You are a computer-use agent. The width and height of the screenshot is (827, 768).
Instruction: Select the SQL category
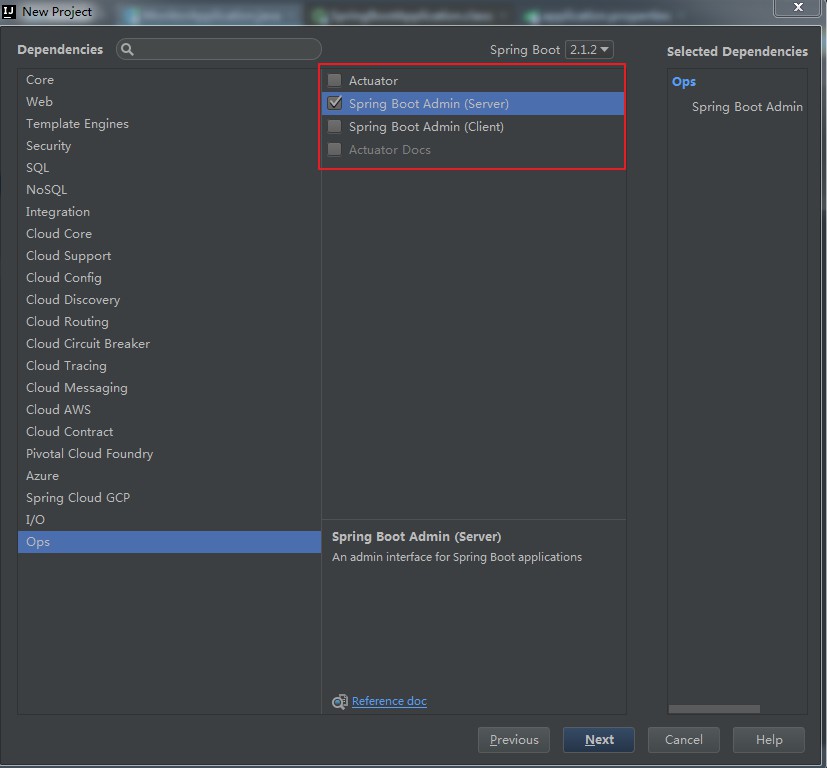point(169,168)
